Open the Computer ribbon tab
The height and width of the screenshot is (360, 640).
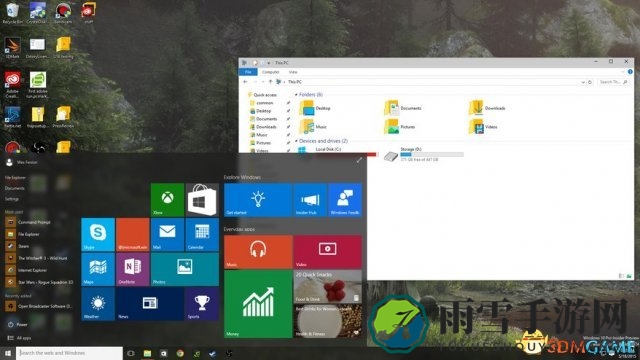click(x=271, y=72)
